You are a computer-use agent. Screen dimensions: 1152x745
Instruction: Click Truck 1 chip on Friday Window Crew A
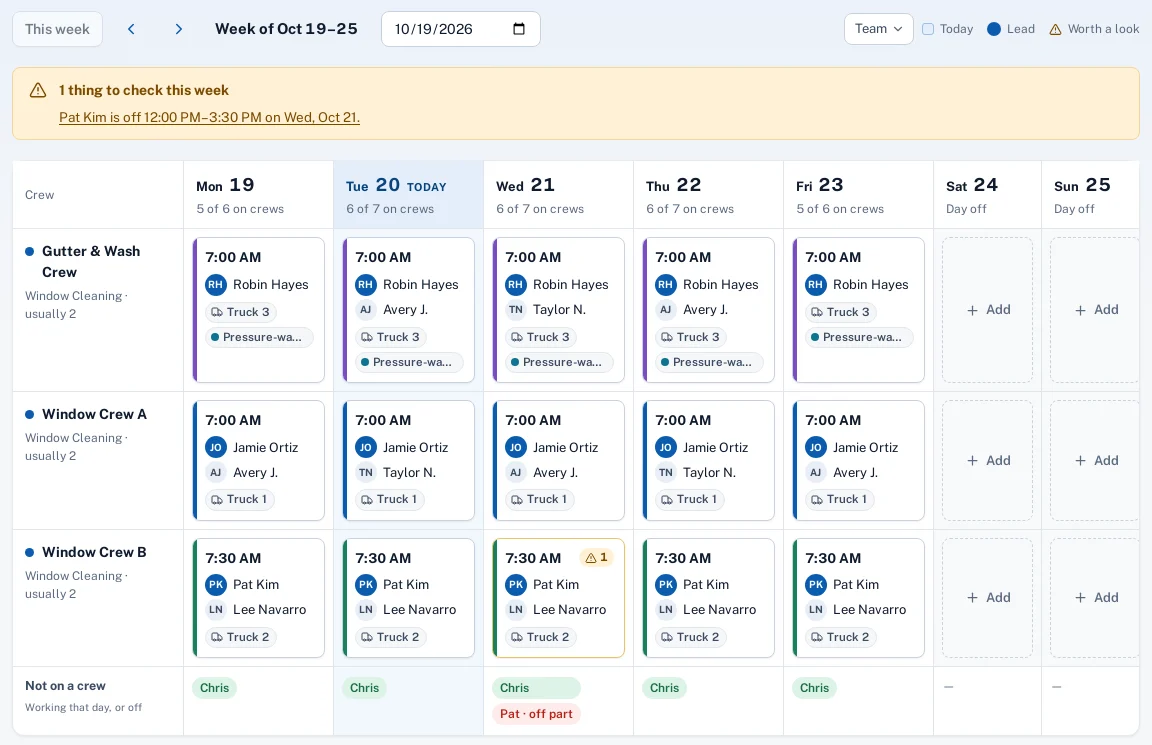pos(840,500)
